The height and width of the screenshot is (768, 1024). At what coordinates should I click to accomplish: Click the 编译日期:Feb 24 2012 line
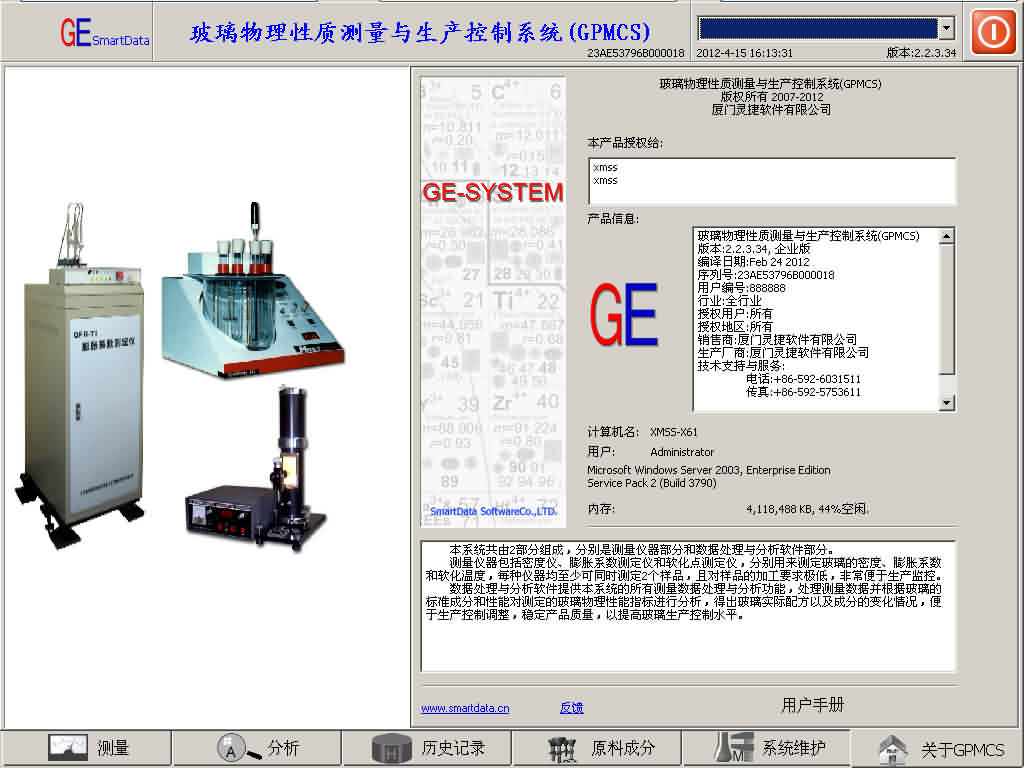click(x=753, y=262)
